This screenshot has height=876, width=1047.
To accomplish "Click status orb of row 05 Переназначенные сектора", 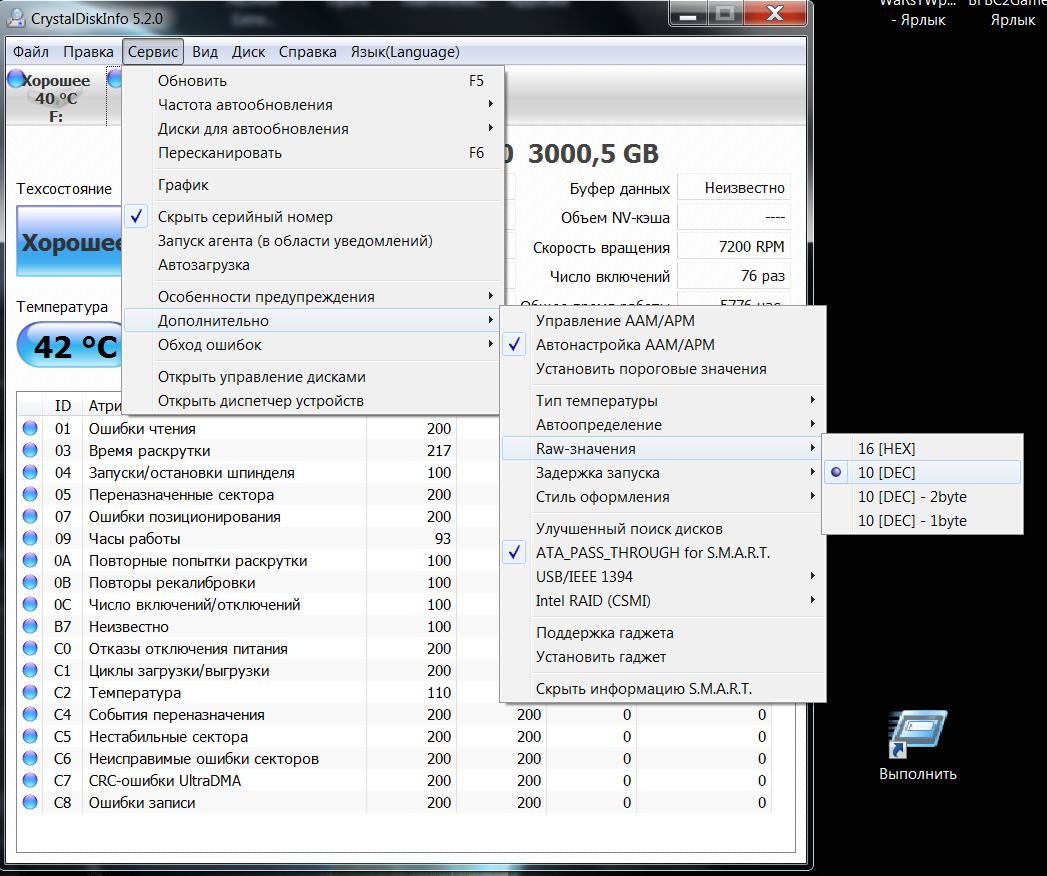I will 30,494.
